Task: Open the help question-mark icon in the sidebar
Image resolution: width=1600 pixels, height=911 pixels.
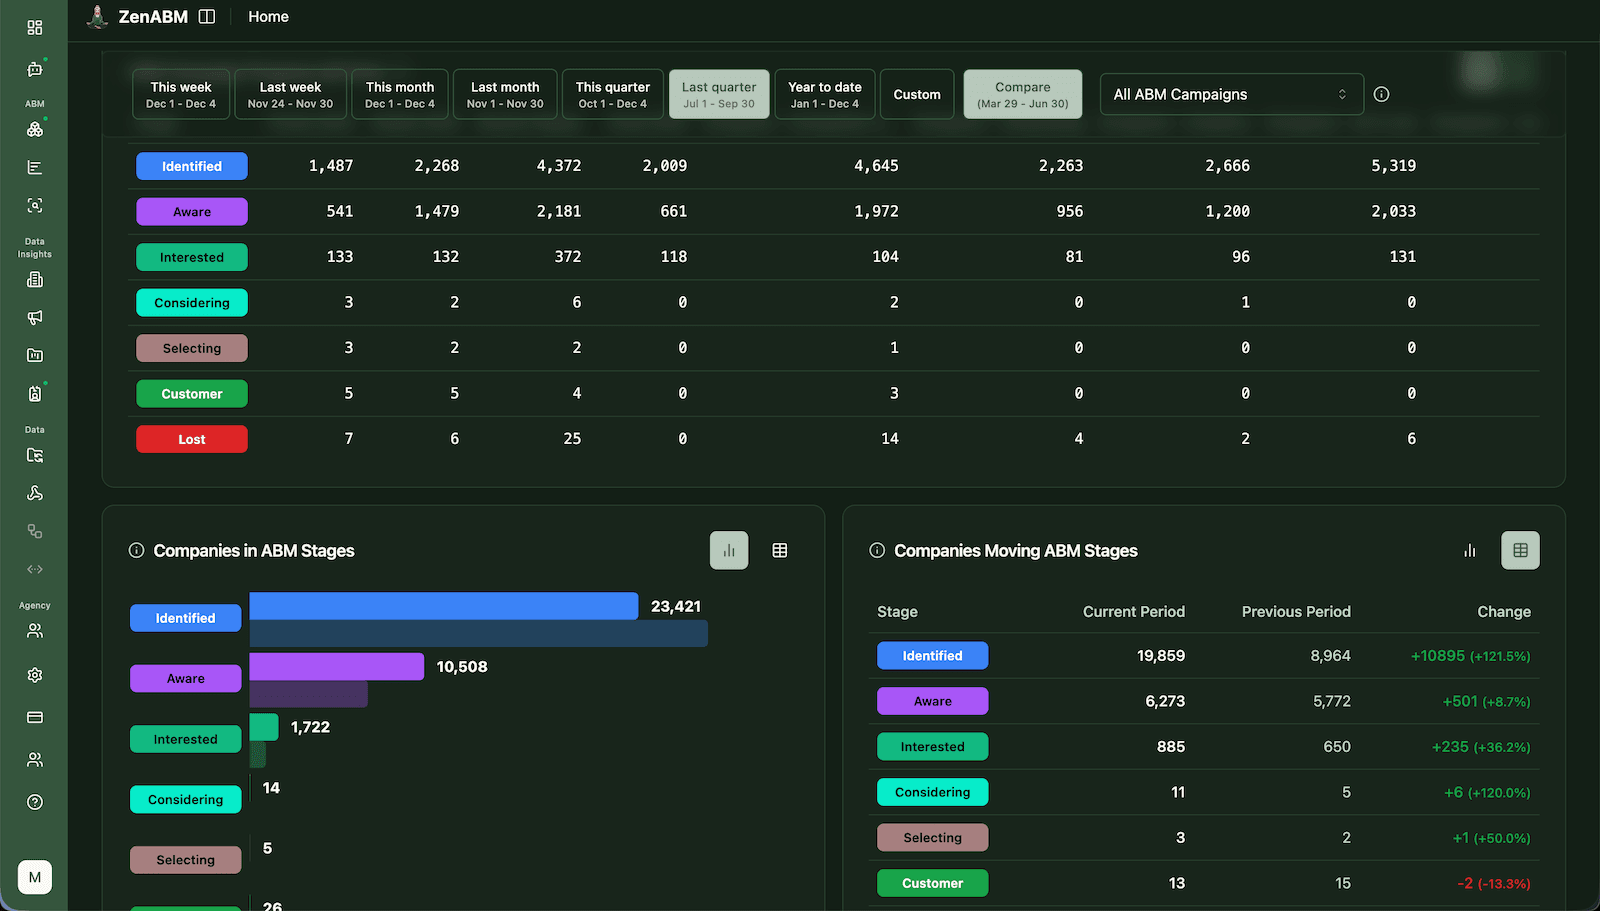Action: tap(34, 801)
